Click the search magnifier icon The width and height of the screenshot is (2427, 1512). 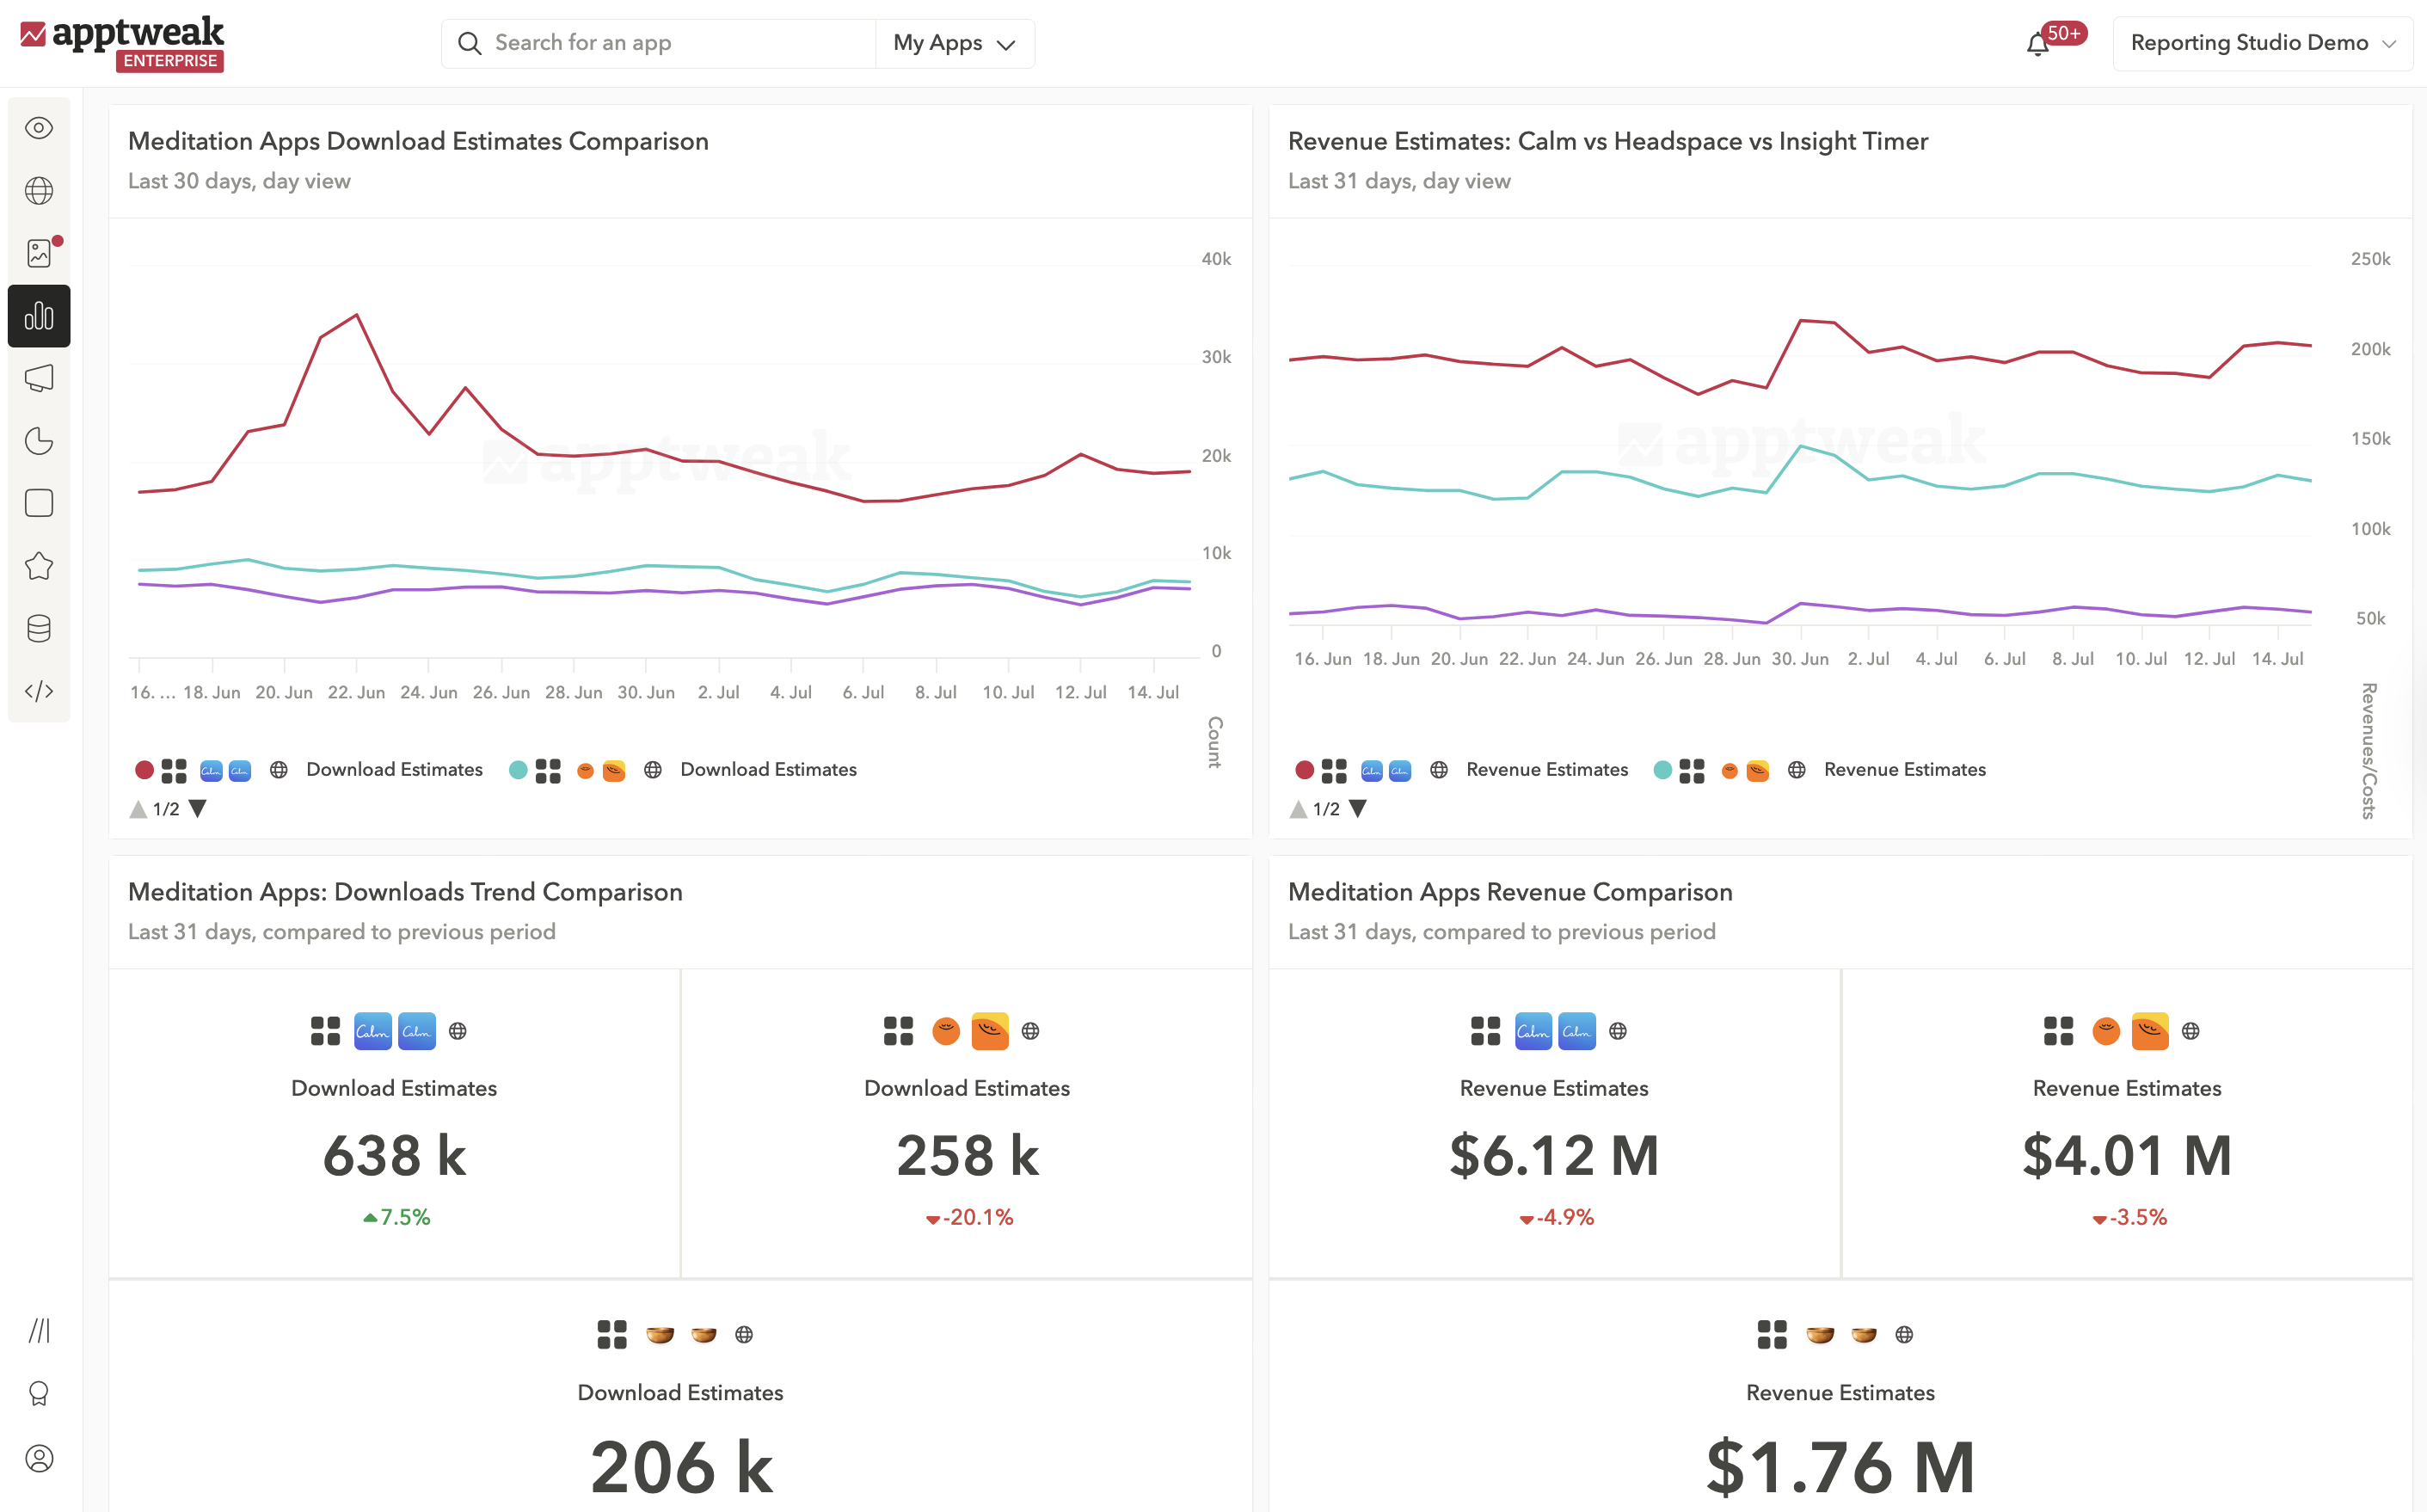[x=469, y=43]
